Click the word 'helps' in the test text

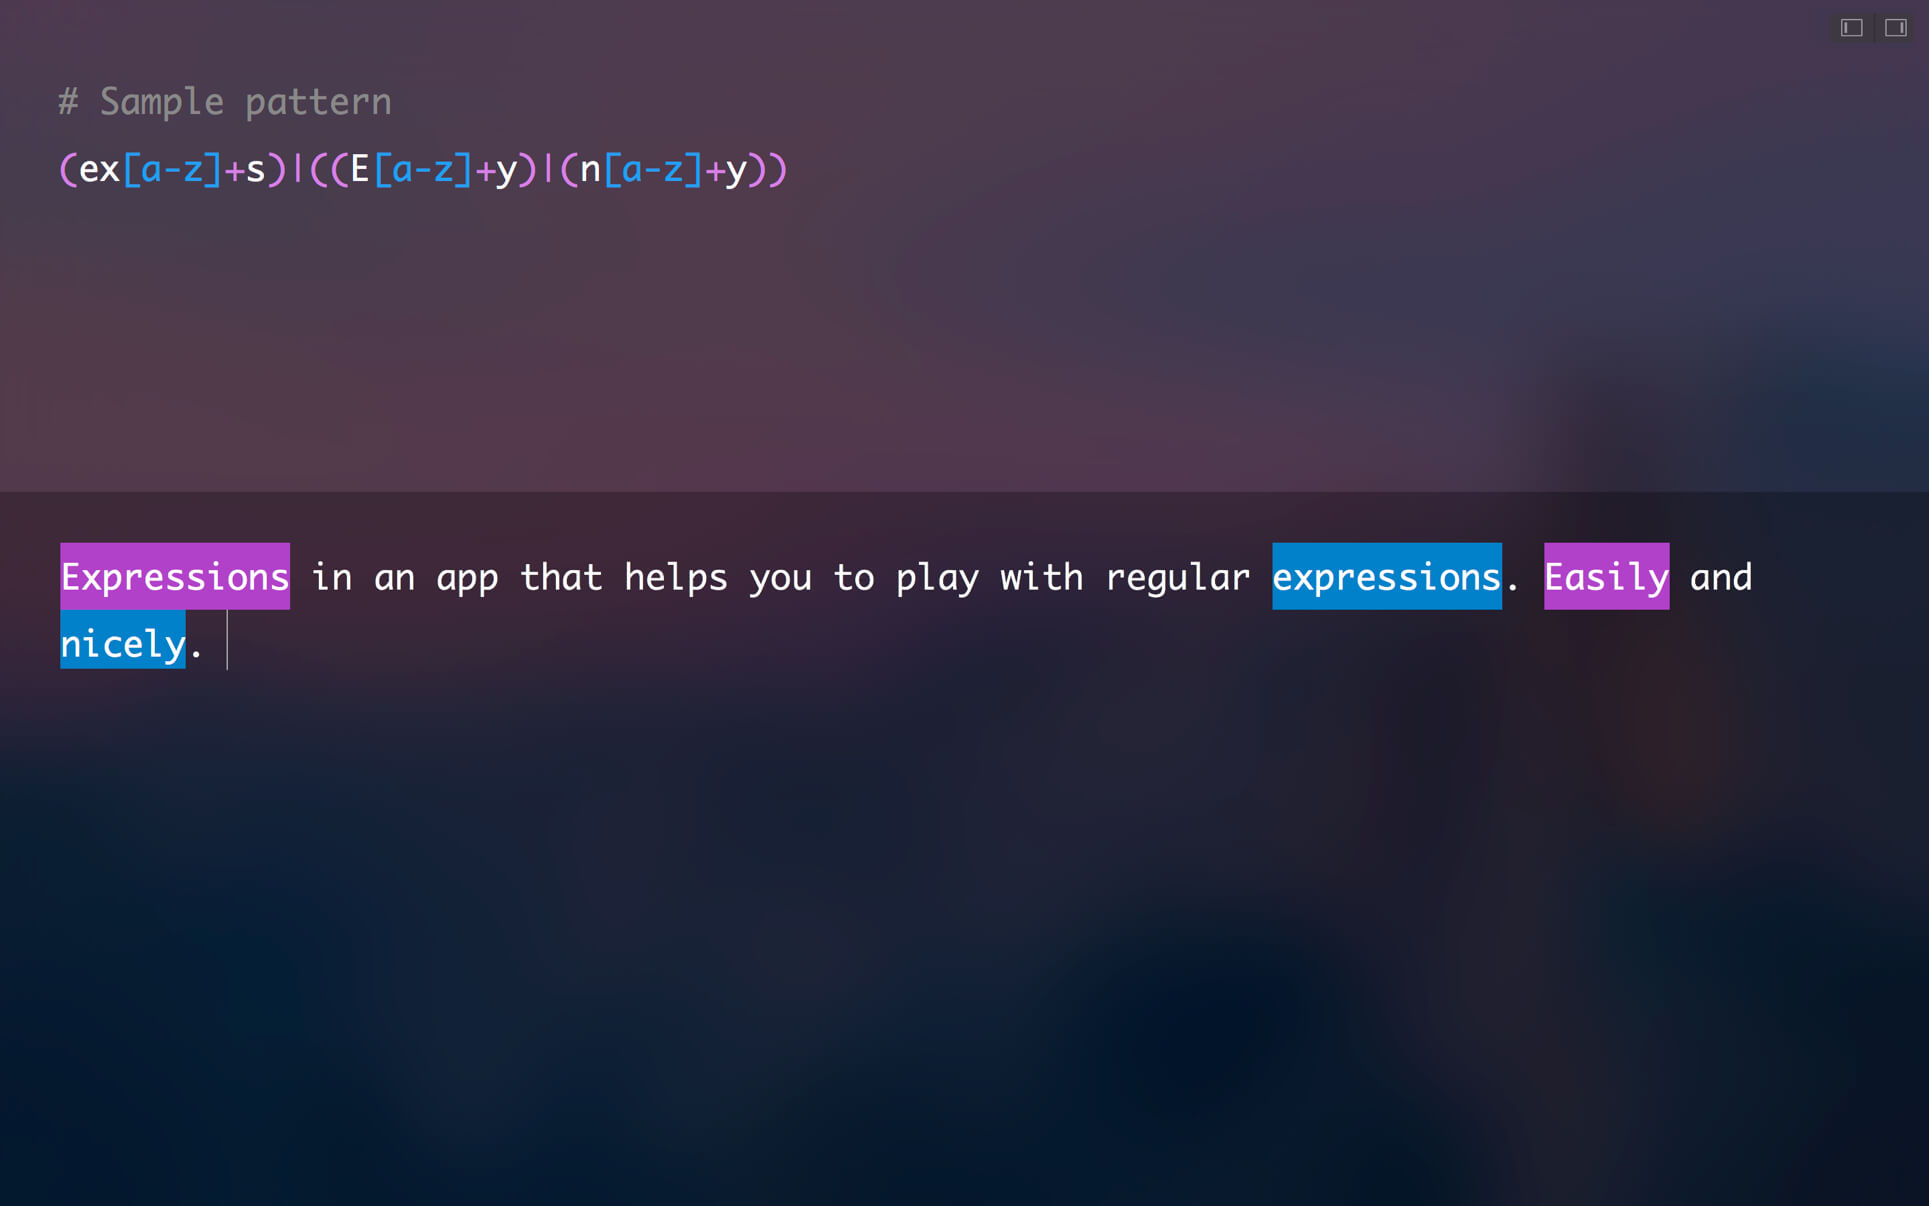coord(676,578)
